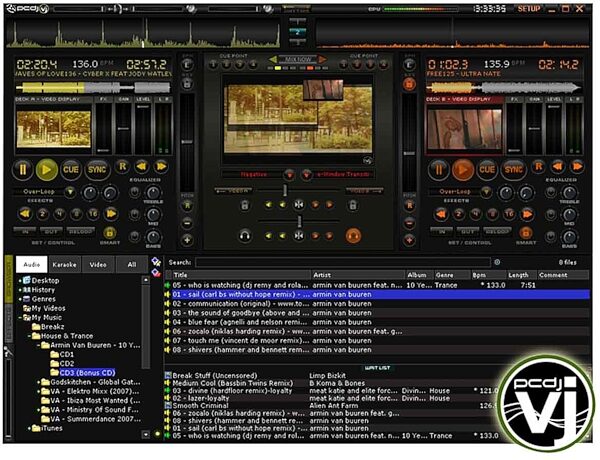The height and width of the screenshot is (460, 600).
Task: Open the Negative video effect dropdown arrow
Action: click(289, 175)
